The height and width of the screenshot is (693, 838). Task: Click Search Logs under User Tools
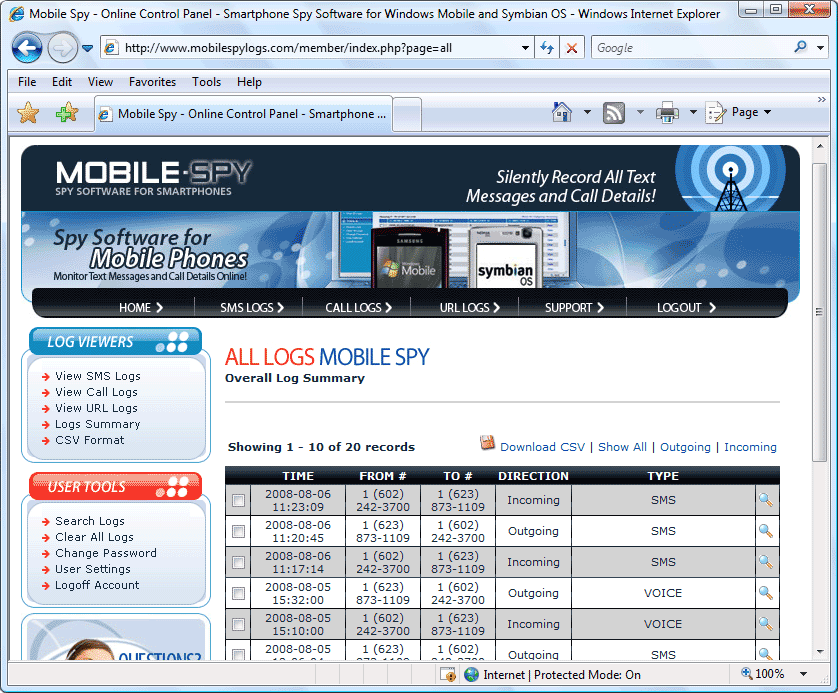pyautogui.click(x=89, y=521)
